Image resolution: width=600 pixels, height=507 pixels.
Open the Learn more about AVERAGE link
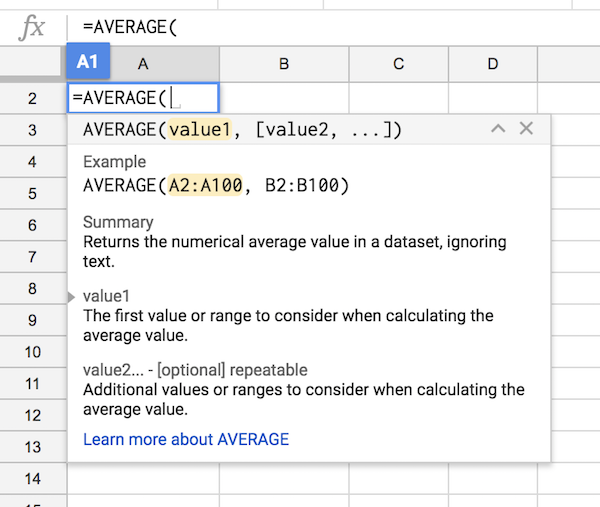click(x=186, y=439)
